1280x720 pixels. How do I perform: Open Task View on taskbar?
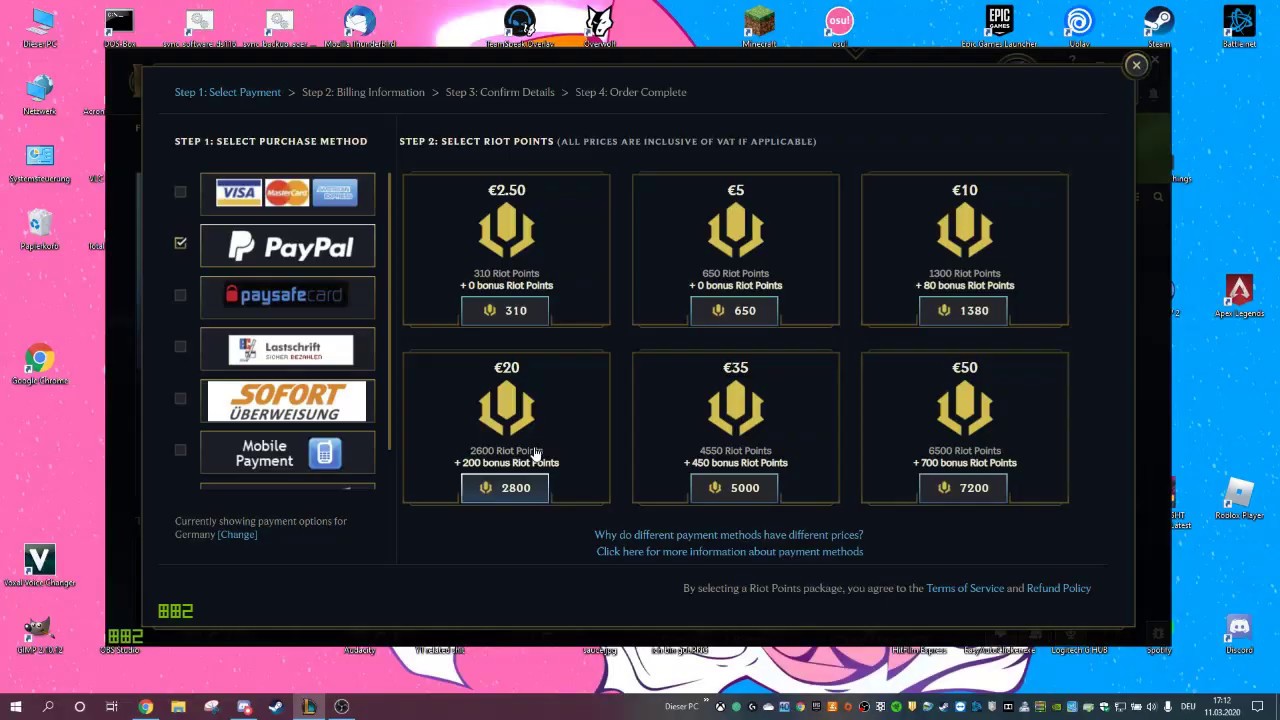(x=112, y=707)
